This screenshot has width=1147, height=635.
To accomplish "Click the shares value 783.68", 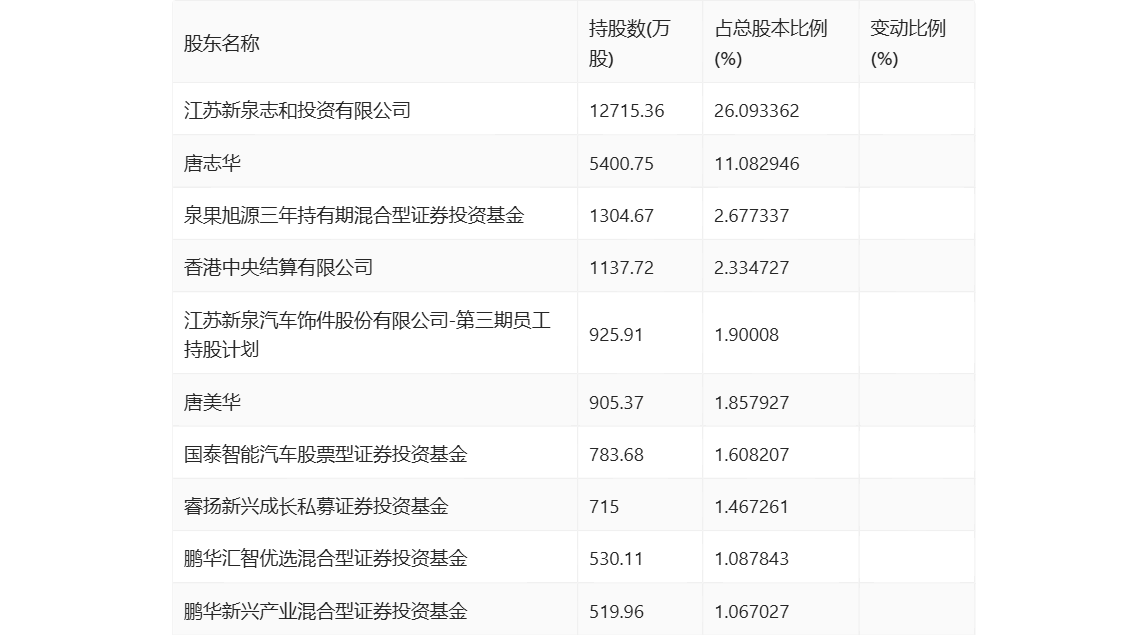I will (616, 455).
